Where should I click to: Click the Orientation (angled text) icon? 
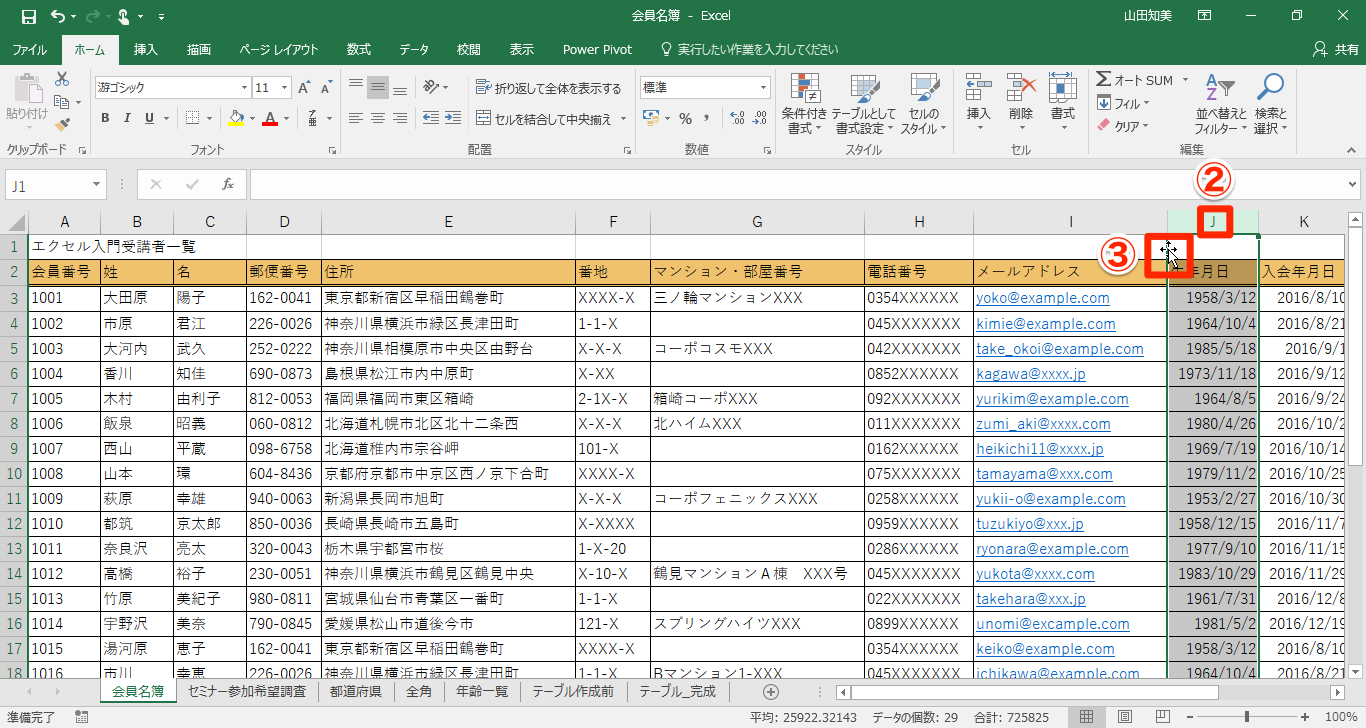pos(431,87)
